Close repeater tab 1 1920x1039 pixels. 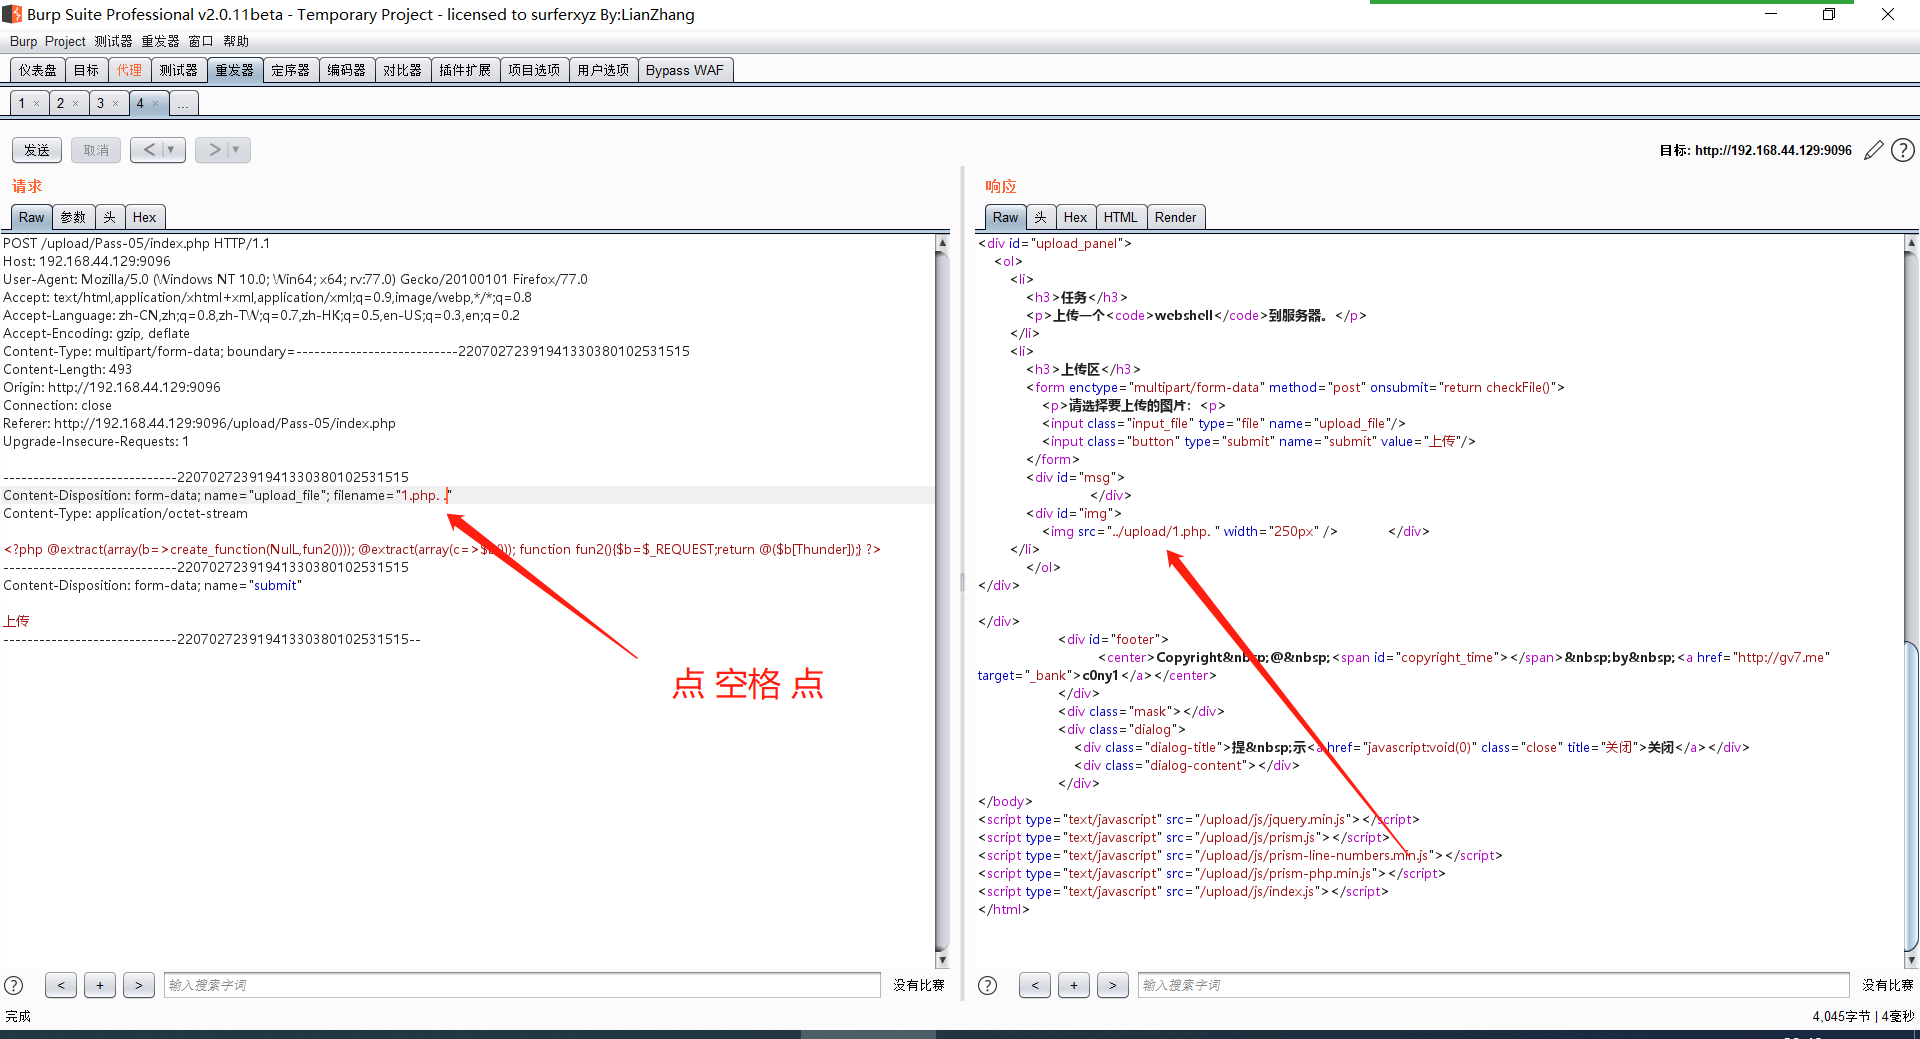(x=37, y=104)
